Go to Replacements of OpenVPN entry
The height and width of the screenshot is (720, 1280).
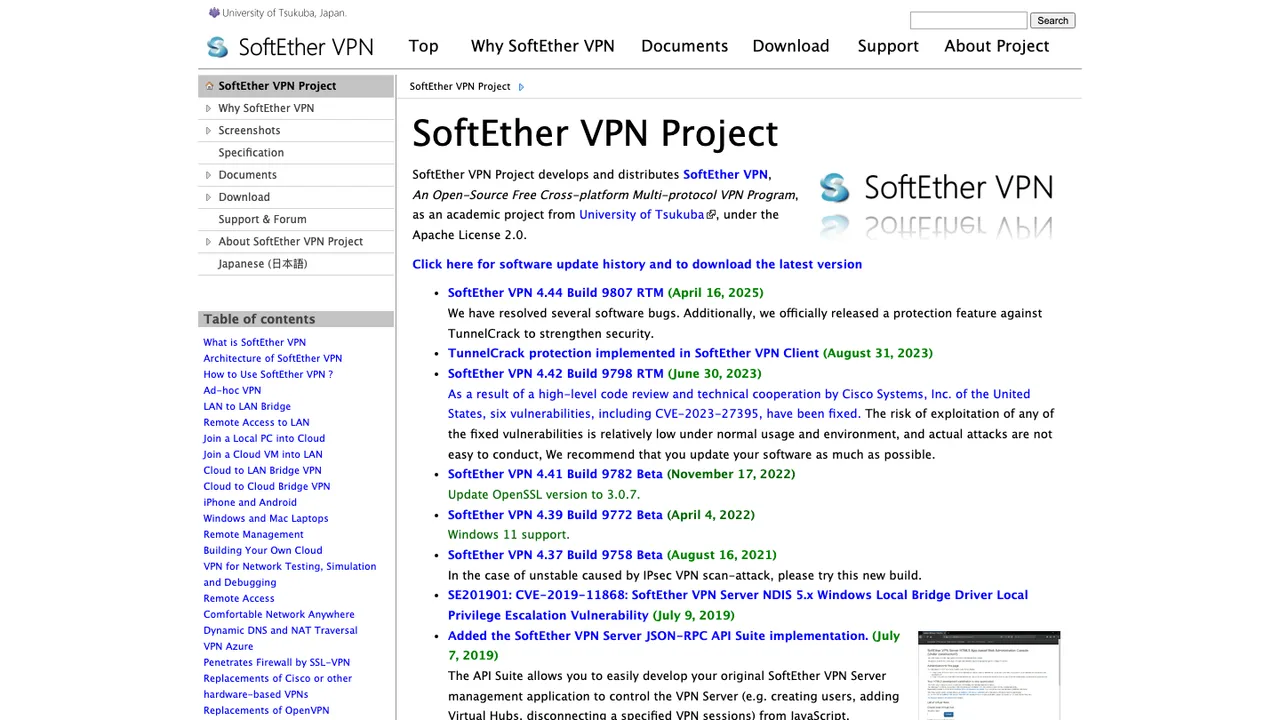click(x=266, y=710)
